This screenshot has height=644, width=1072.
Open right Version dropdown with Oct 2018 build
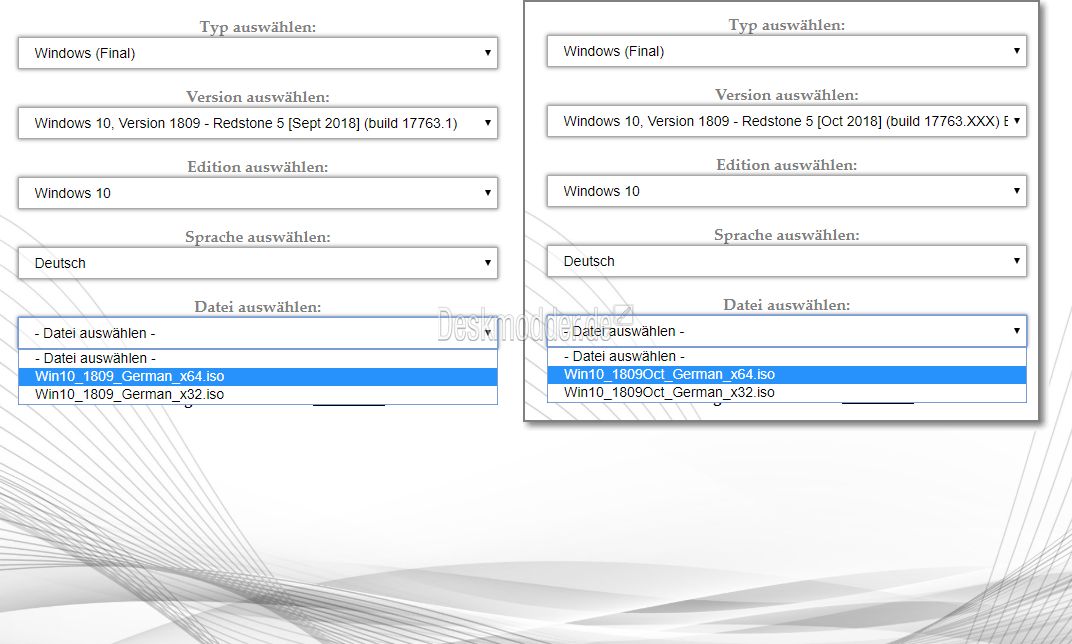[787, 121]
